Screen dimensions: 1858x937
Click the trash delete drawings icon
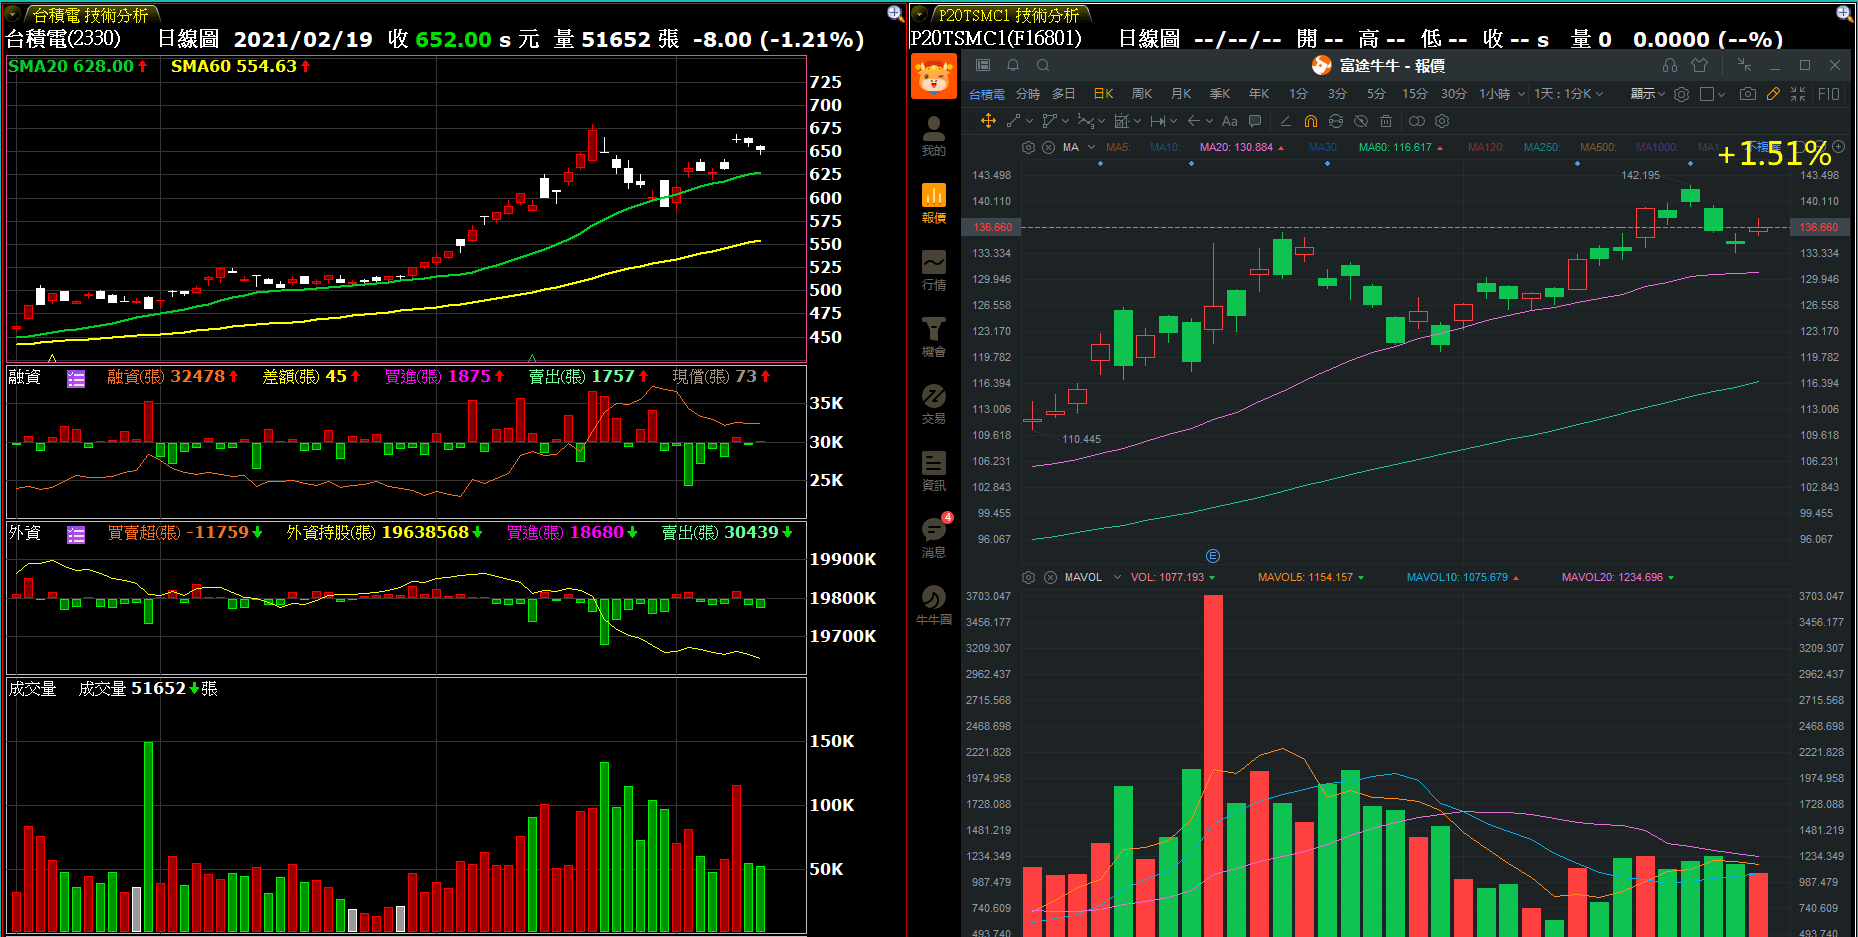pyautogui.click(x=1385, y=121)
